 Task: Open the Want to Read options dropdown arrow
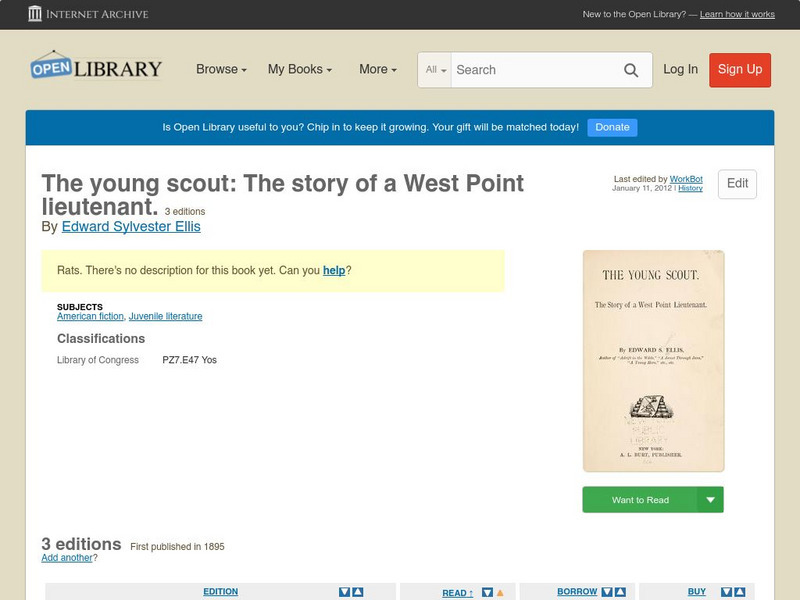click(x=710, y=499)
